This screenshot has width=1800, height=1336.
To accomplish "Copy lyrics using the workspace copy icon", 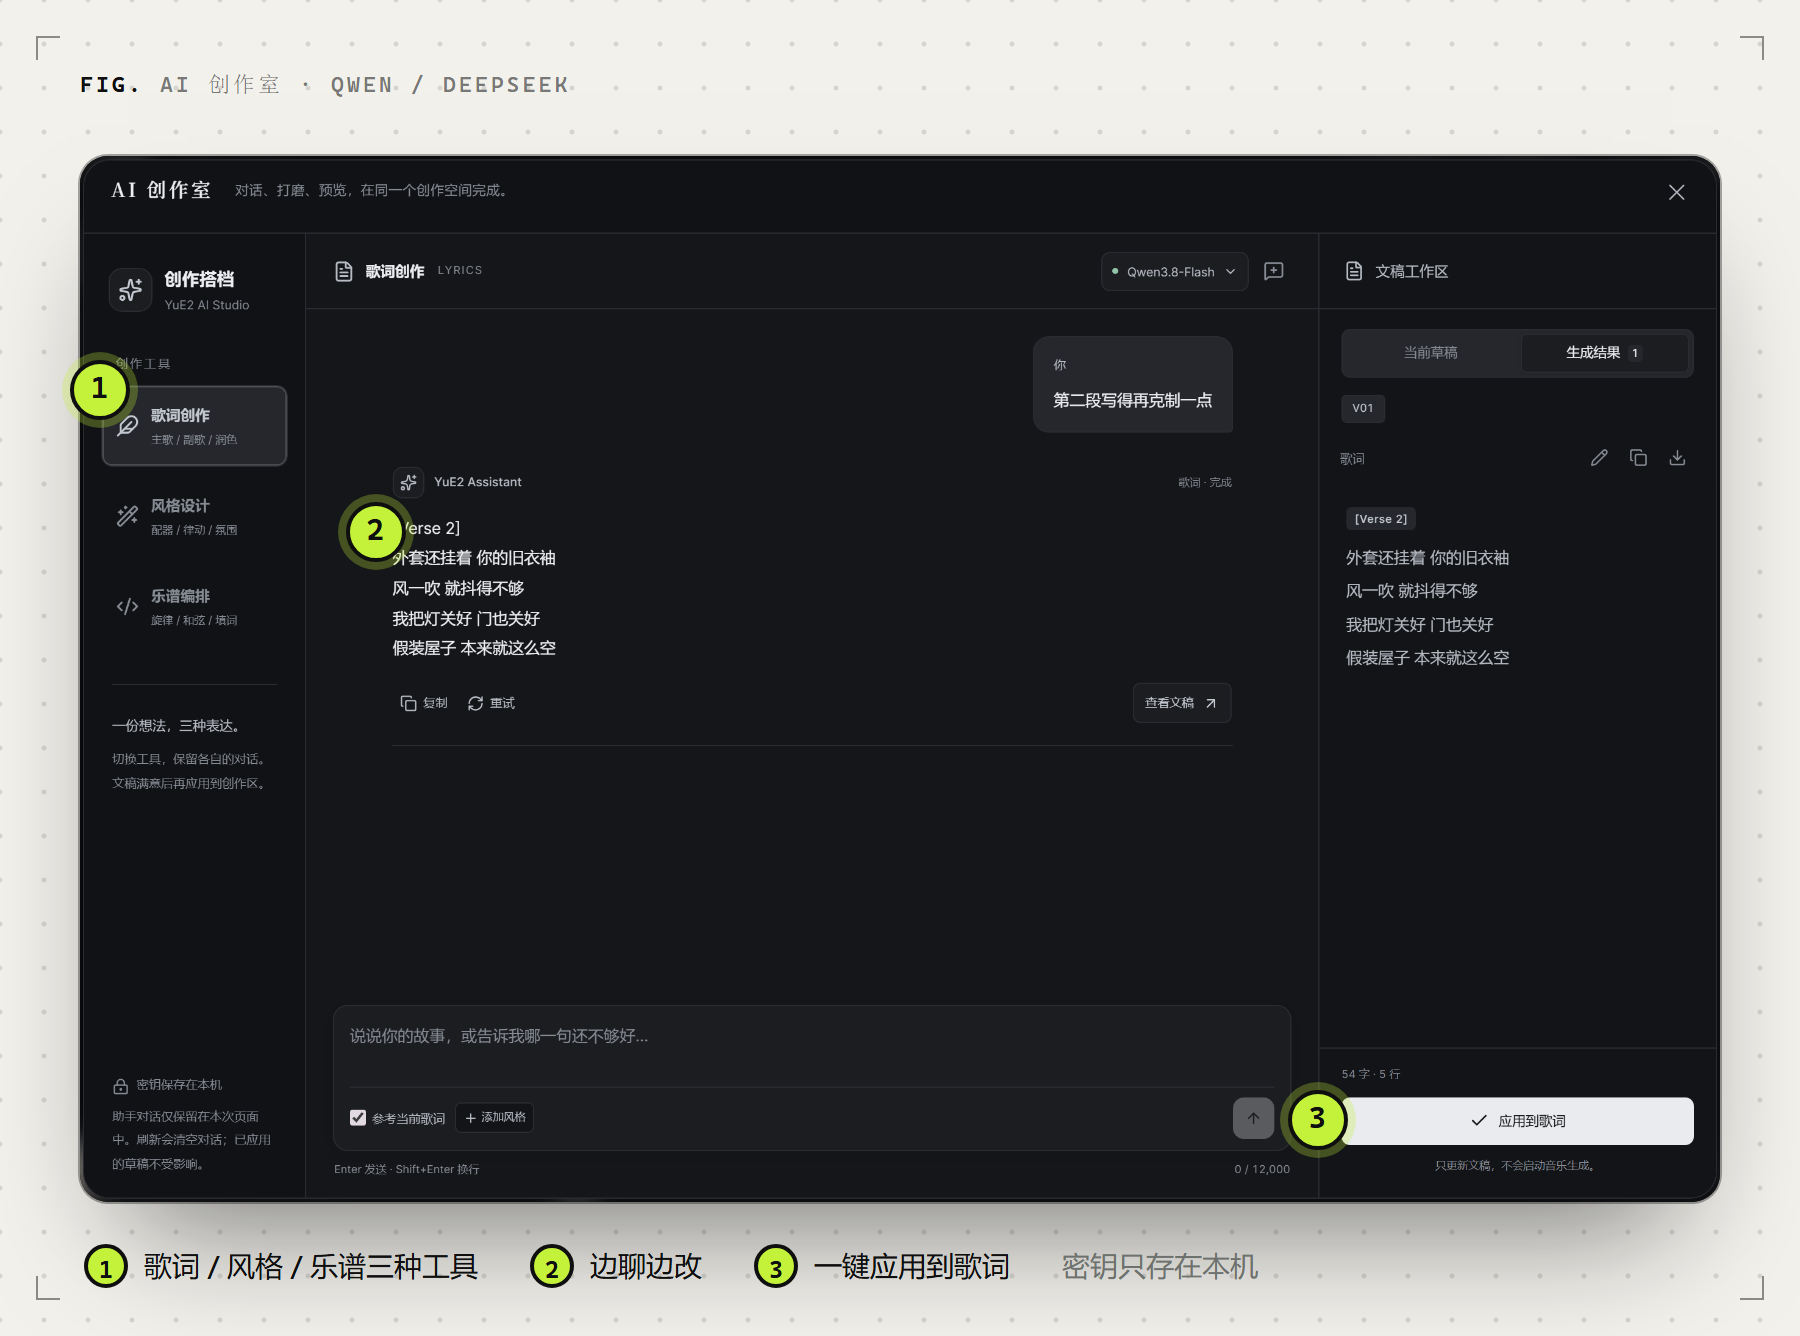I will [x=1638, y=458].
